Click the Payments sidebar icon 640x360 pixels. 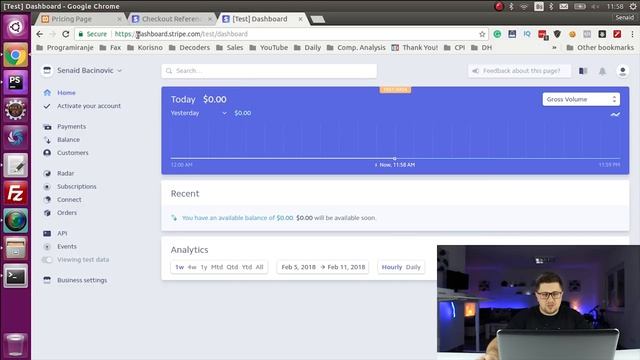(47, 127)
